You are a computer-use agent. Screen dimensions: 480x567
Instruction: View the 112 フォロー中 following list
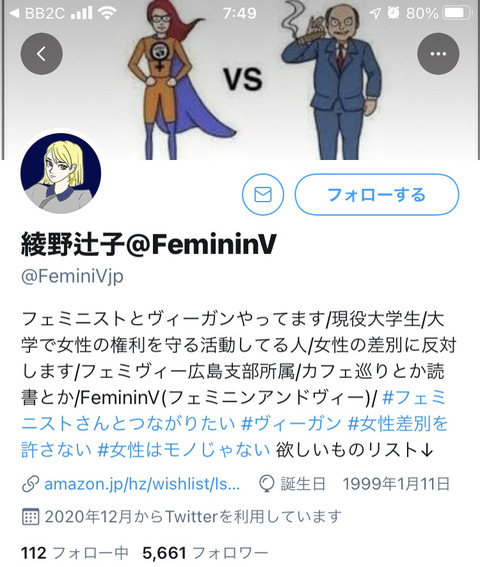click(75, 553)
